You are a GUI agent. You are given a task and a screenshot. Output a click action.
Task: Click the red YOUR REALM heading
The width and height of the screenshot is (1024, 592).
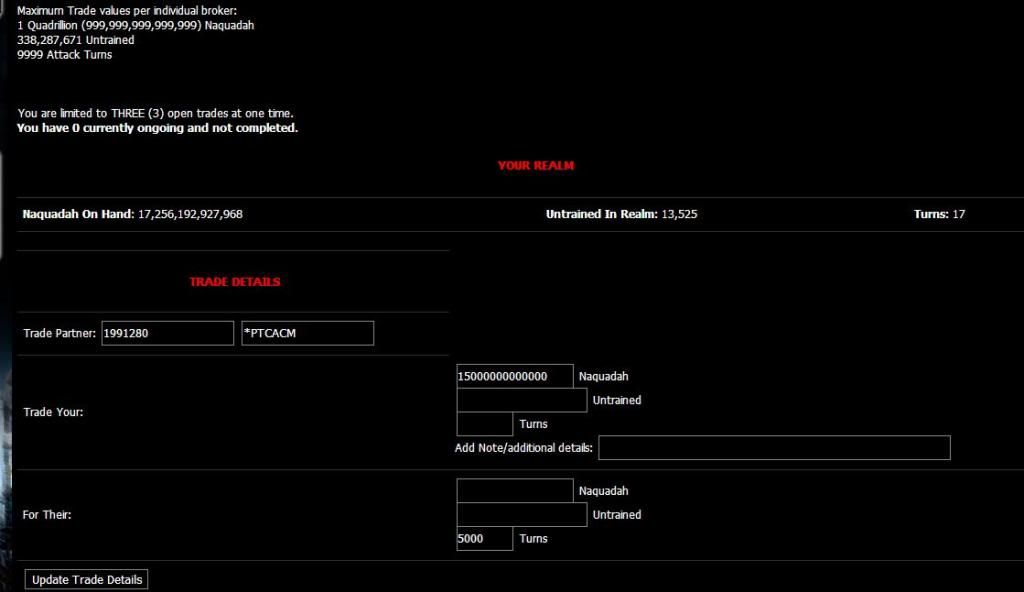[536, 165]
